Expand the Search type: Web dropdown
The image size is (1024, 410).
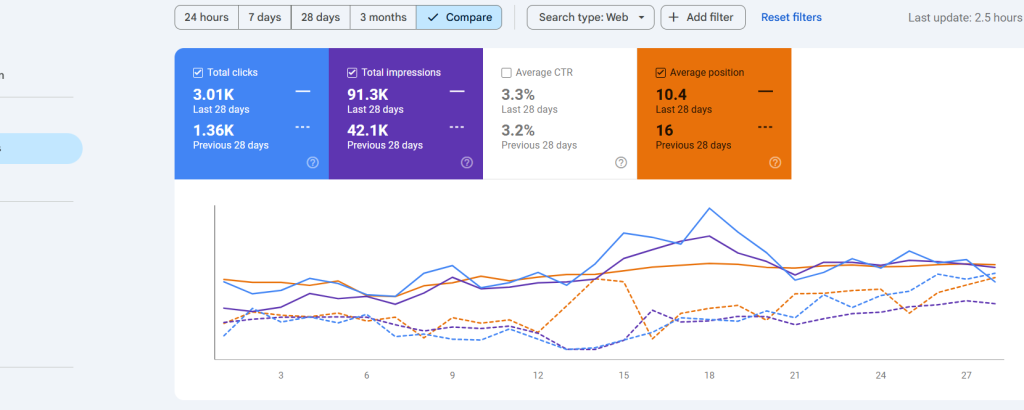[590, 17]
